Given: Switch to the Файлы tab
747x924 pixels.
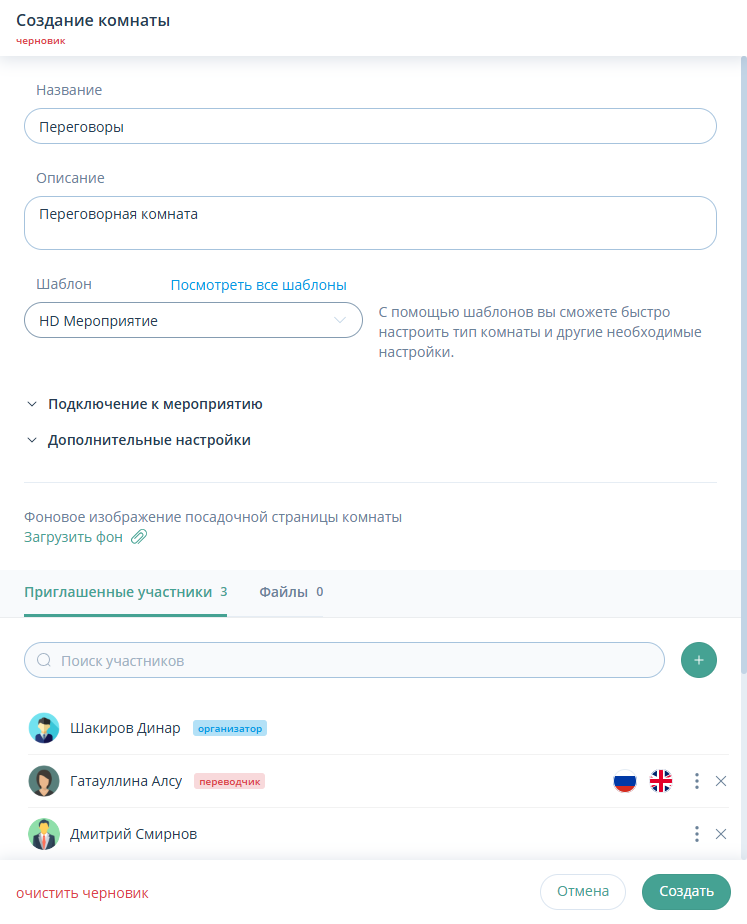Looking at the screenshot, I should (290, 592).
